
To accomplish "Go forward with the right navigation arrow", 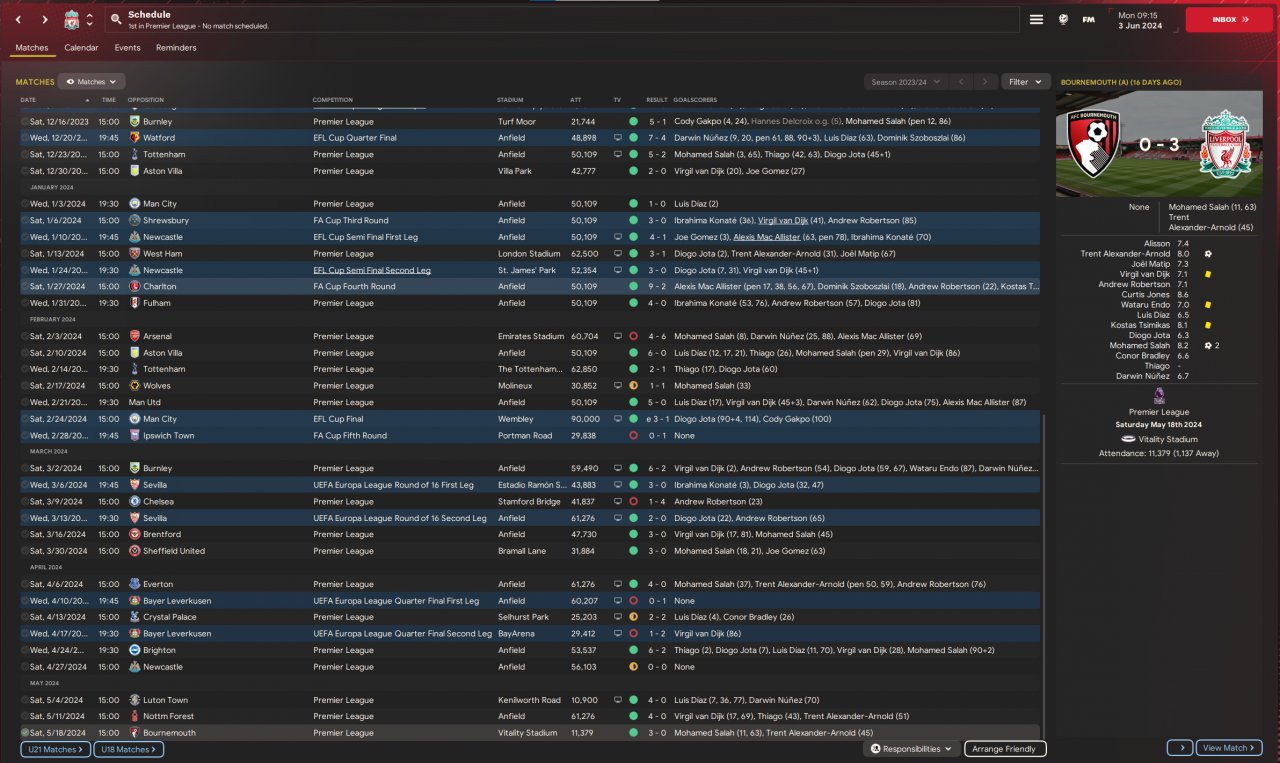I will pyautogui.click(x=45, y=20).
